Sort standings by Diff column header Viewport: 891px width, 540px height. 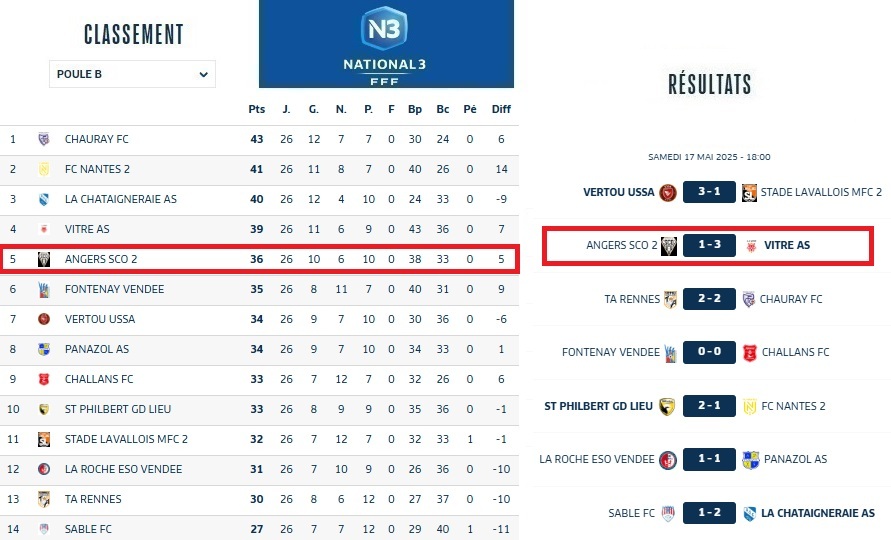point(501,109)
